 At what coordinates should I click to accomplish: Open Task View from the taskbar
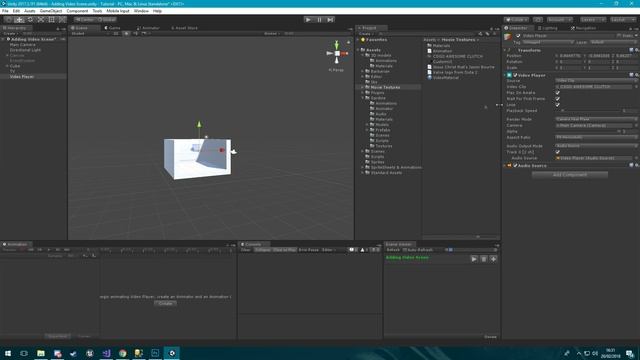point(24,353)
